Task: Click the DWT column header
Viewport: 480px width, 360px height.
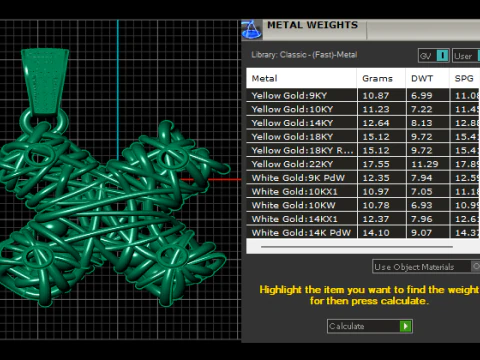Action: 427,78
